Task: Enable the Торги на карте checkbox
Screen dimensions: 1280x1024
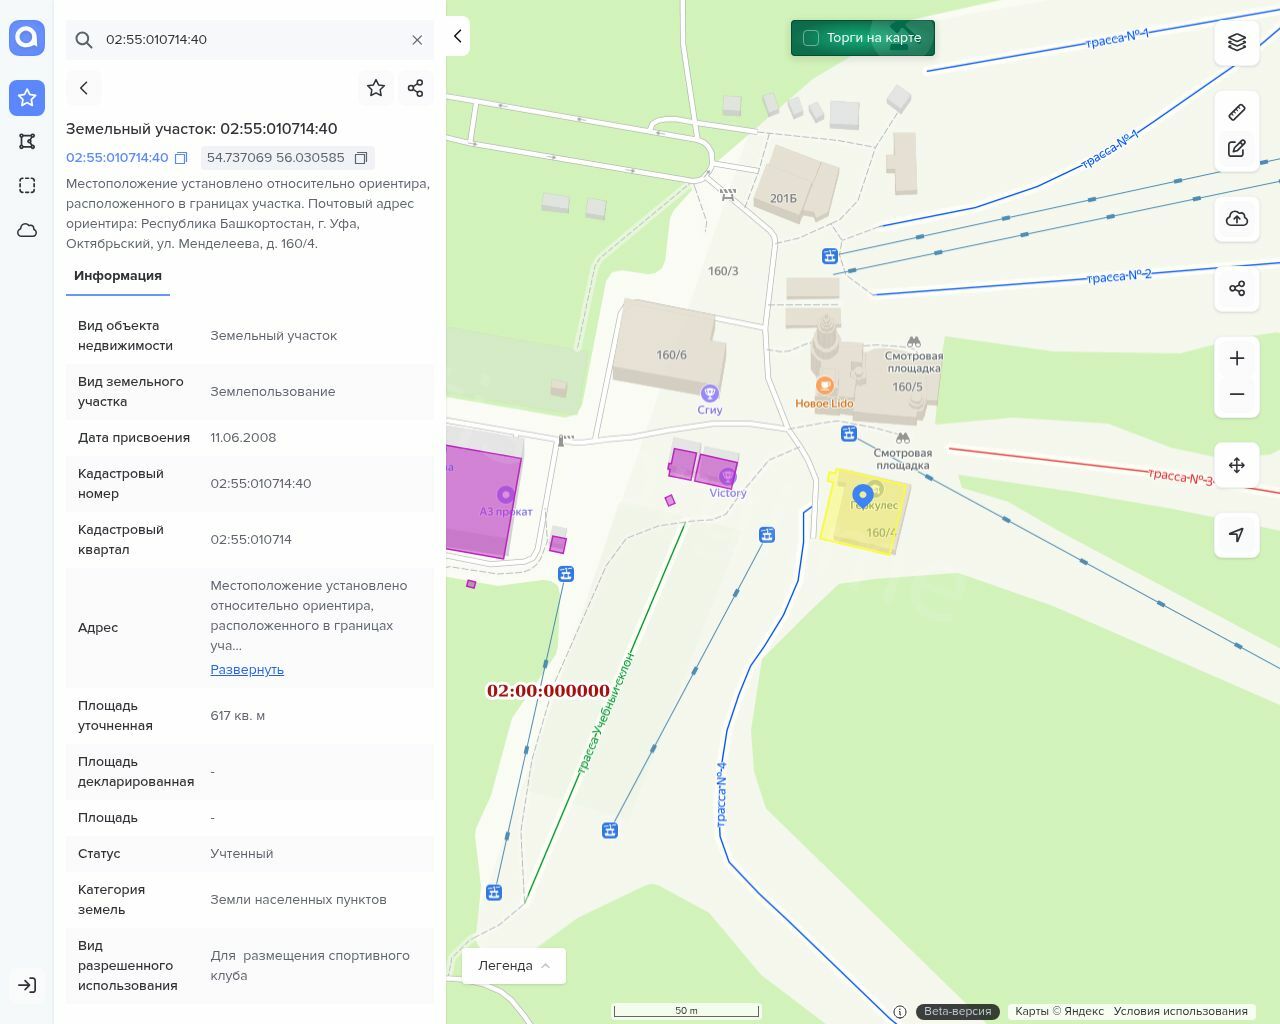Action: tap(811, 38)
